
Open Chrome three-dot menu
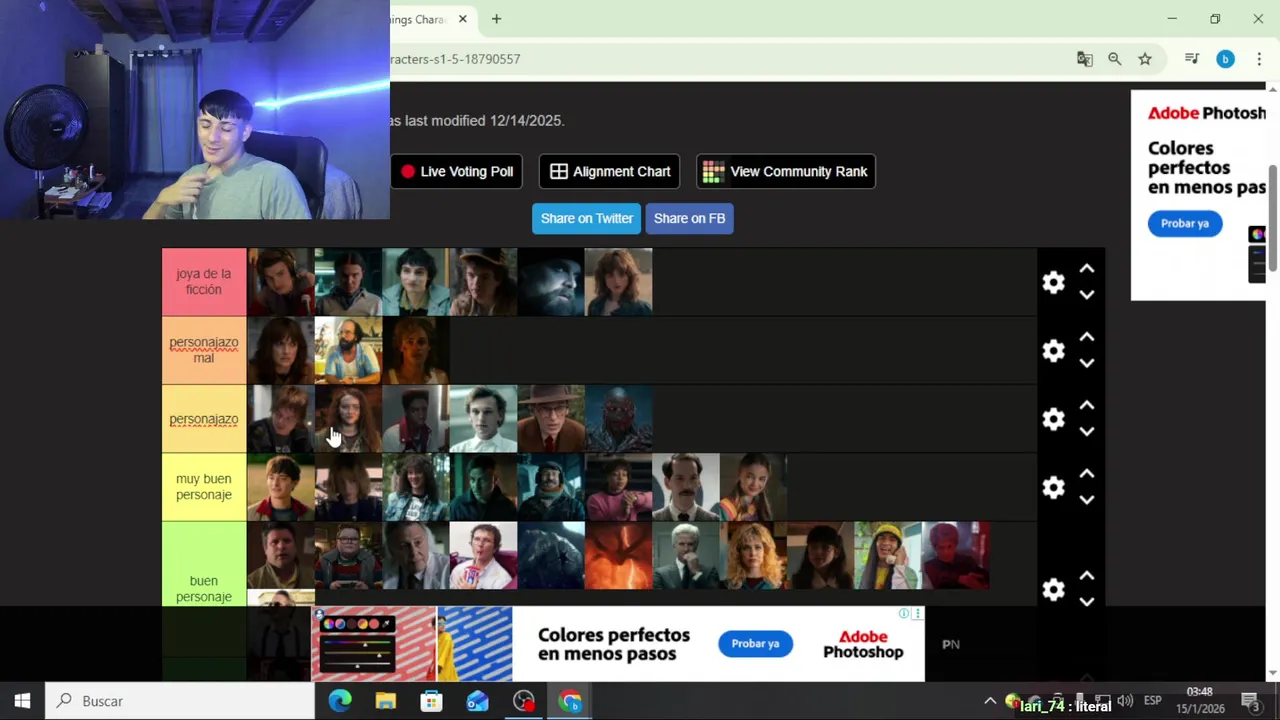tap(1259, 59)
